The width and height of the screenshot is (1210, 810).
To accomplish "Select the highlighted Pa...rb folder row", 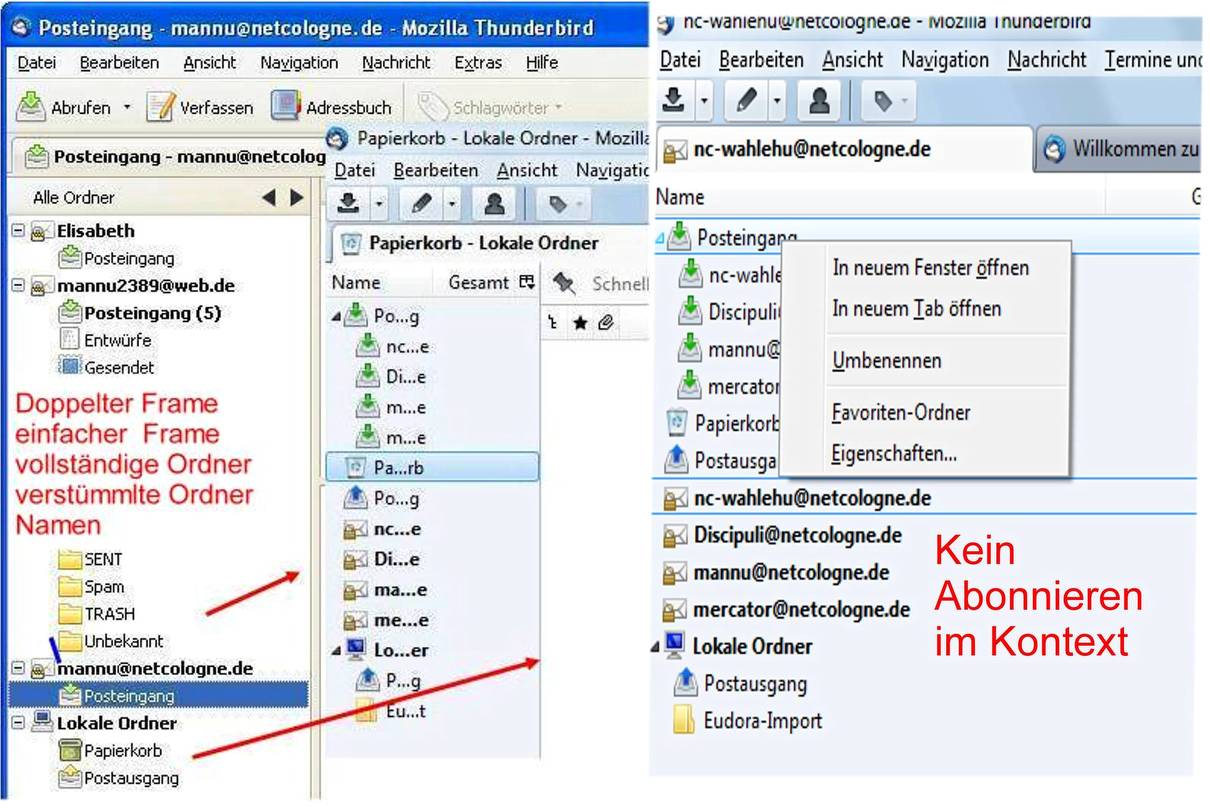I will coord(432,467).
